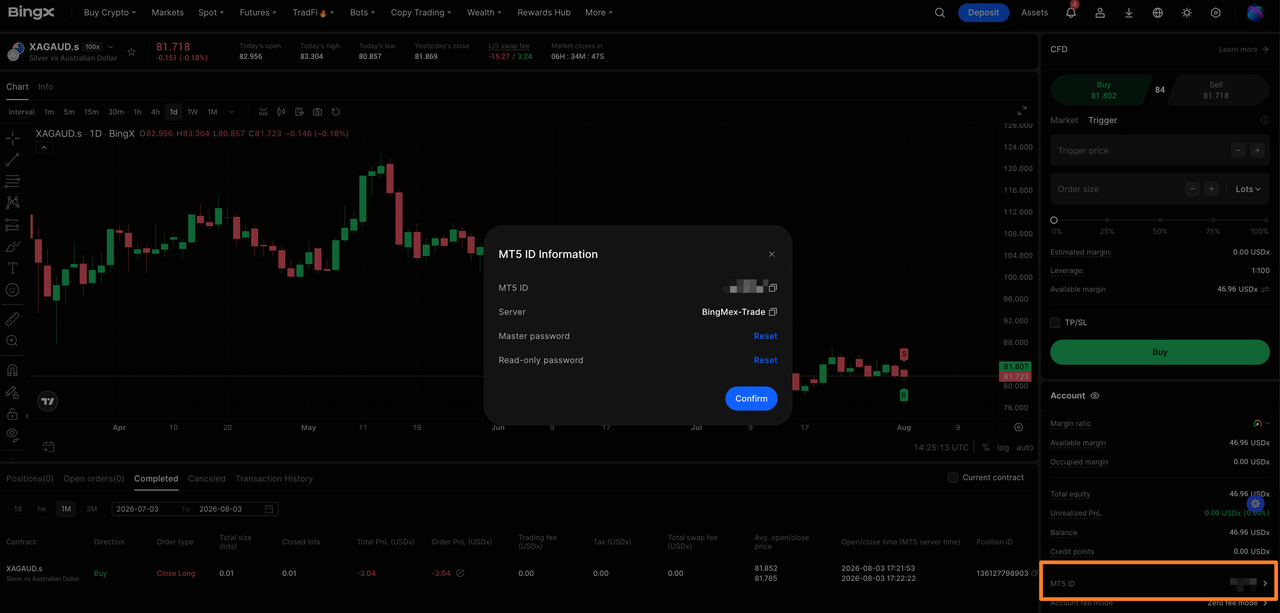Enable the TP/SL checkbox
This screenshot has height=613, width=1280.
pyautogui.click(x=1055, y=323)
